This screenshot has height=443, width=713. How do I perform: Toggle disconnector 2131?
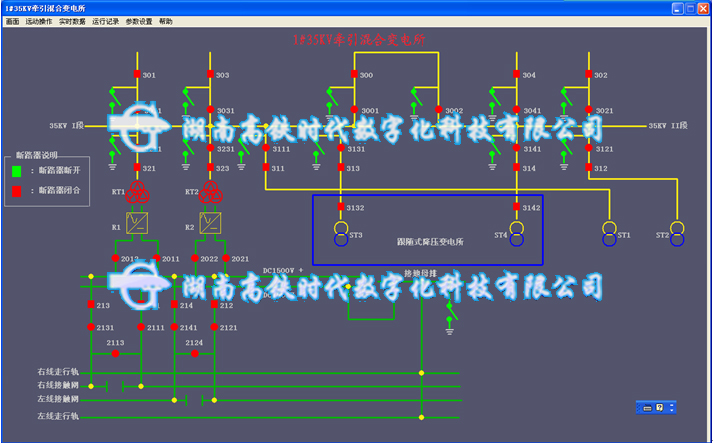(x=91, y=327)
